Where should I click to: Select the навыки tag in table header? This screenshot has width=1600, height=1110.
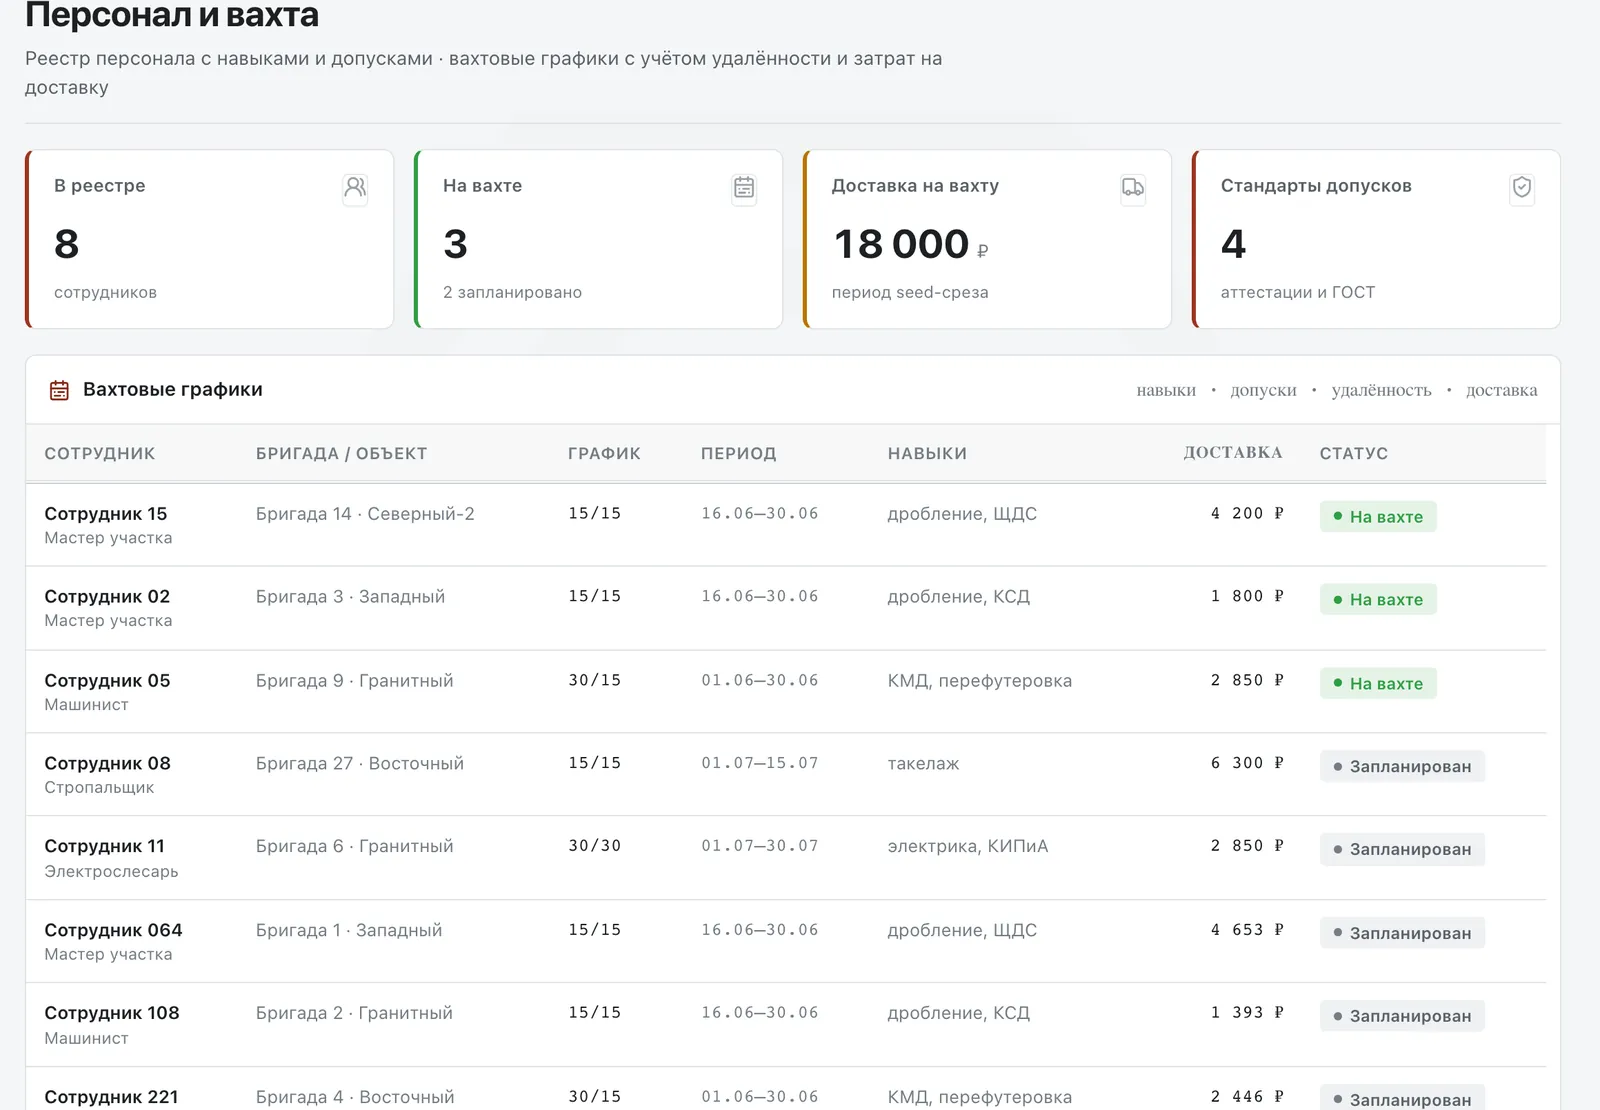[x=1166, y=390]
